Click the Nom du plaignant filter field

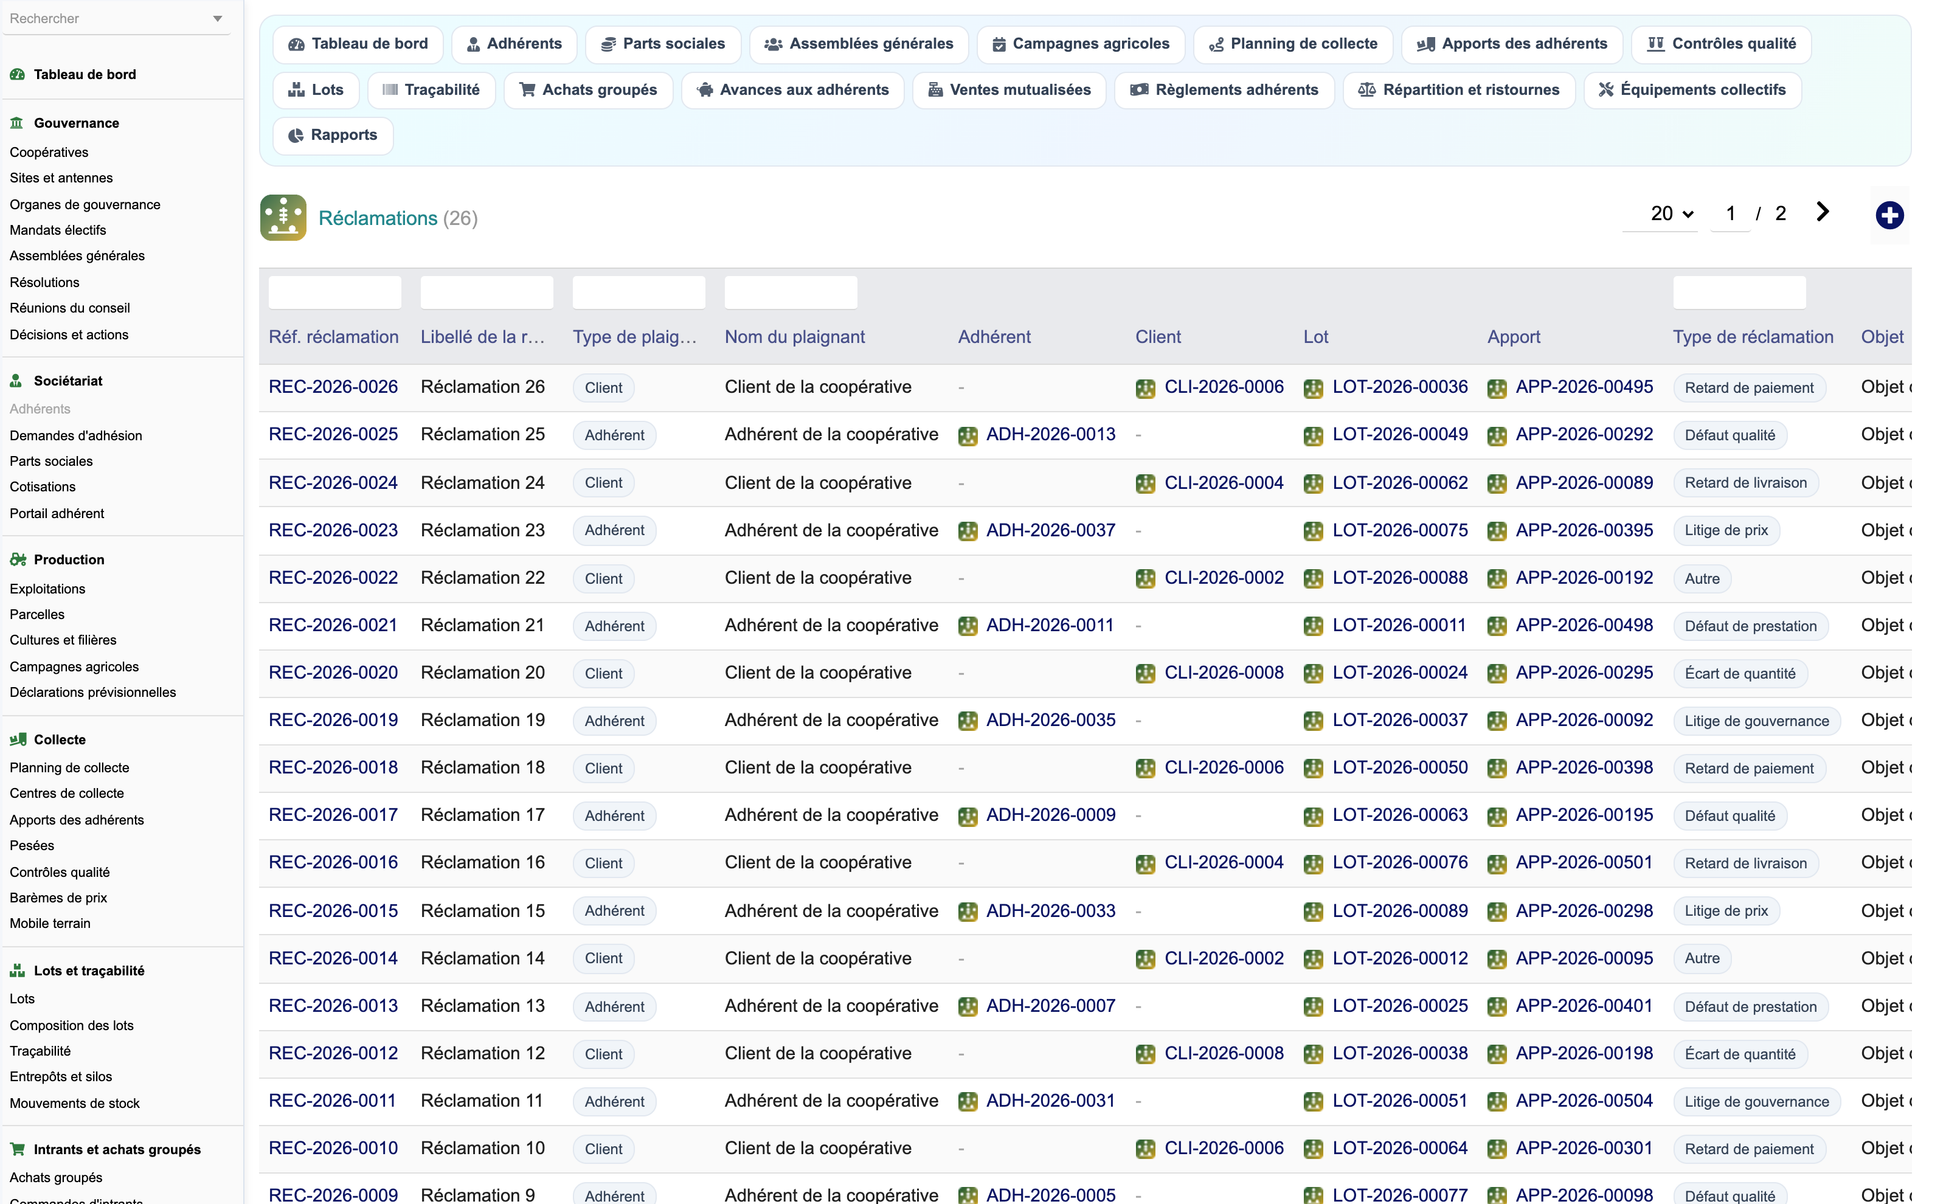point(791,292)
